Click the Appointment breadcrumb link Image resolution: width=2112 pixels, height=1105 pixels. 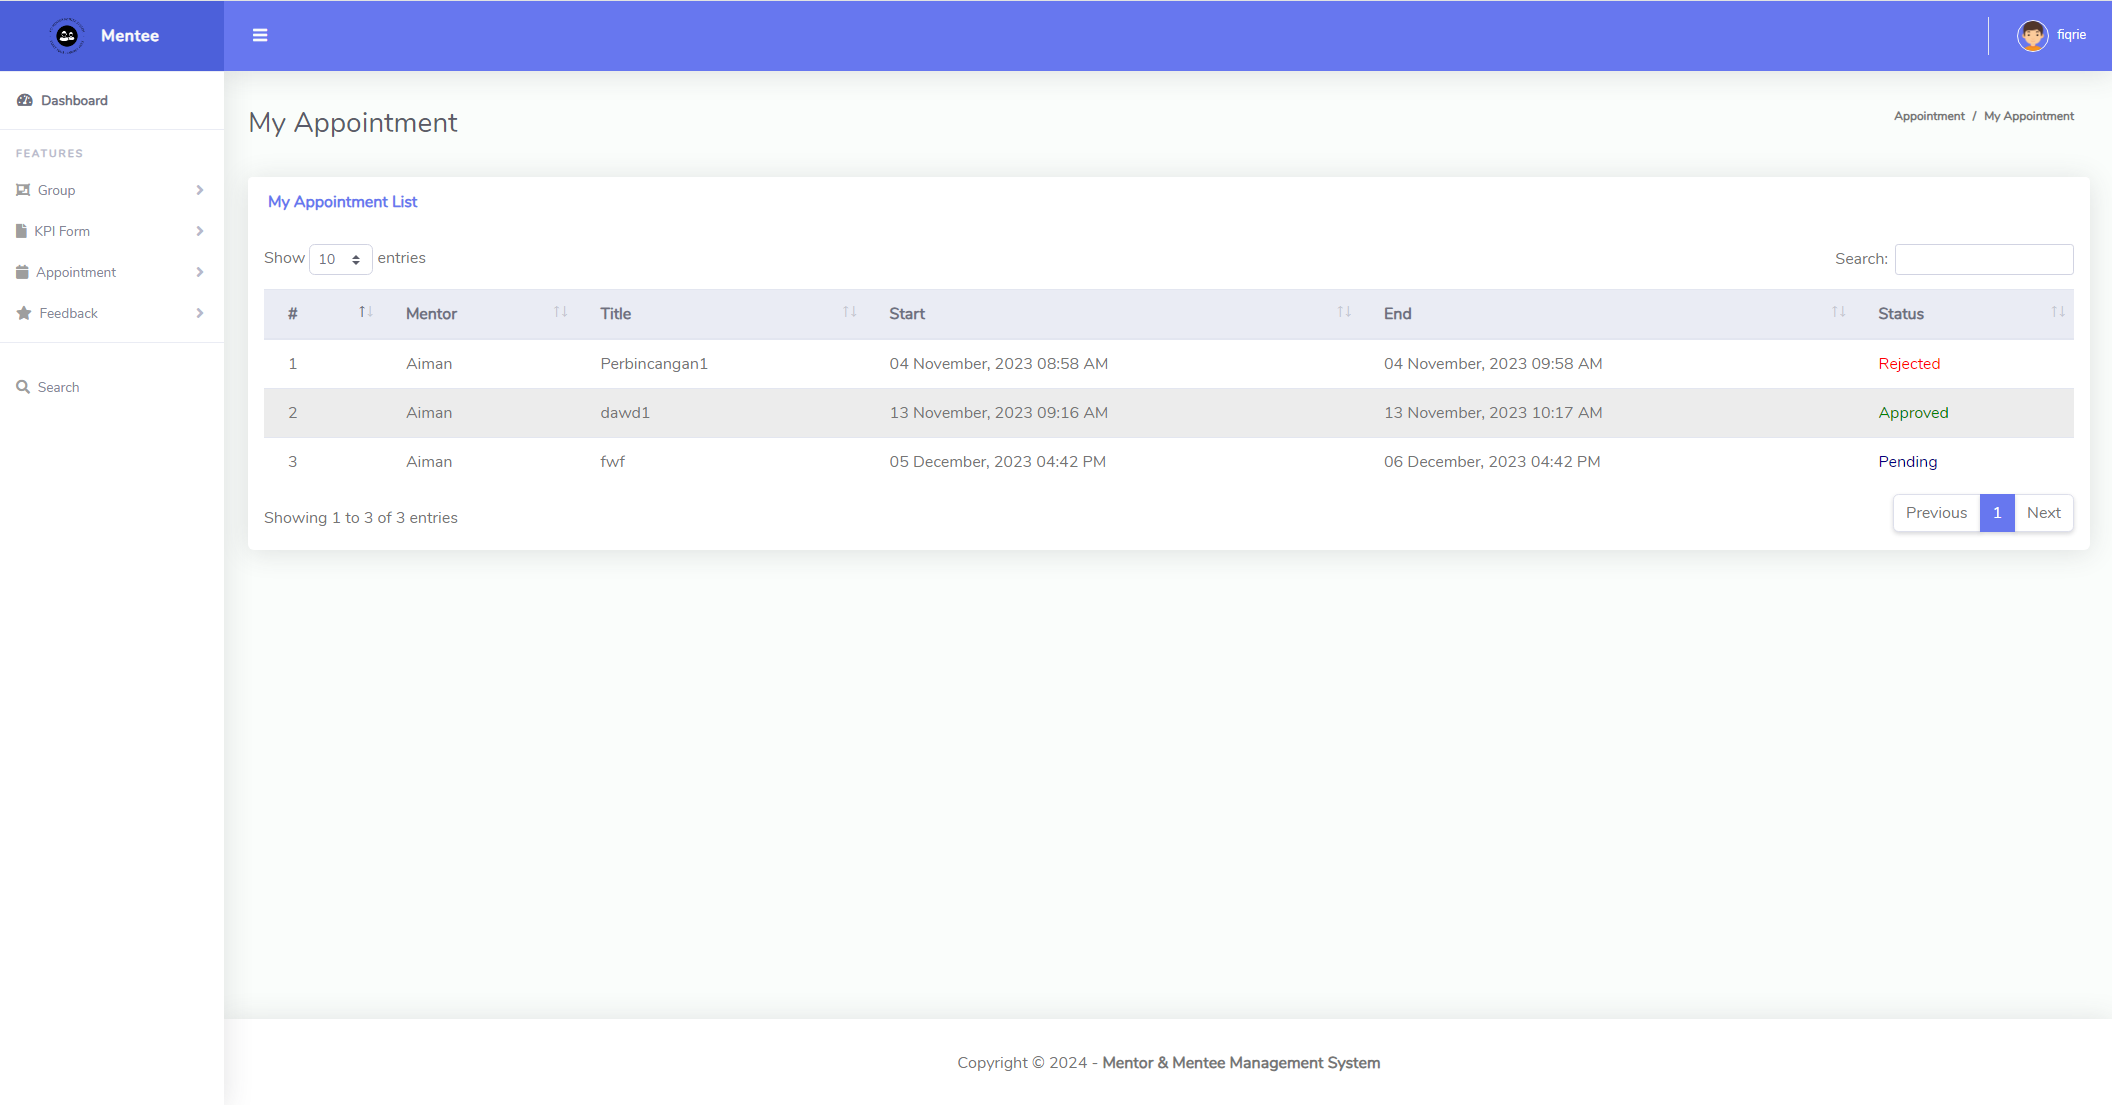point(1928,116)
